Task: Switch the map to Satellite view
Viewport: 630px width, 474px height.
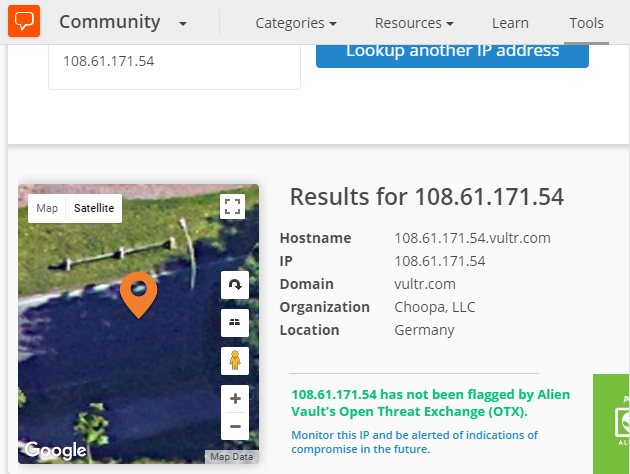Action: pos(94,208)
